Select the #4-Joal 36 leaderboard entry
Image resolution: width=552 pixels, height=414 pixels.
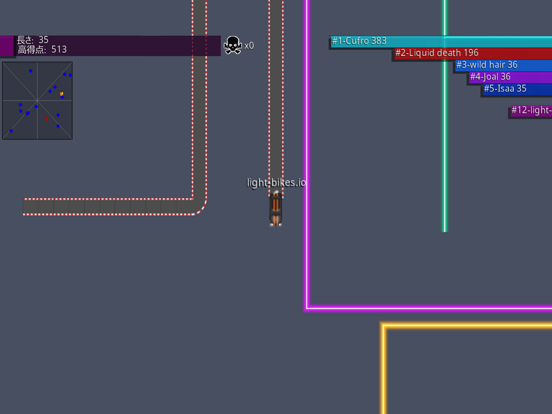tap(510, 77)
